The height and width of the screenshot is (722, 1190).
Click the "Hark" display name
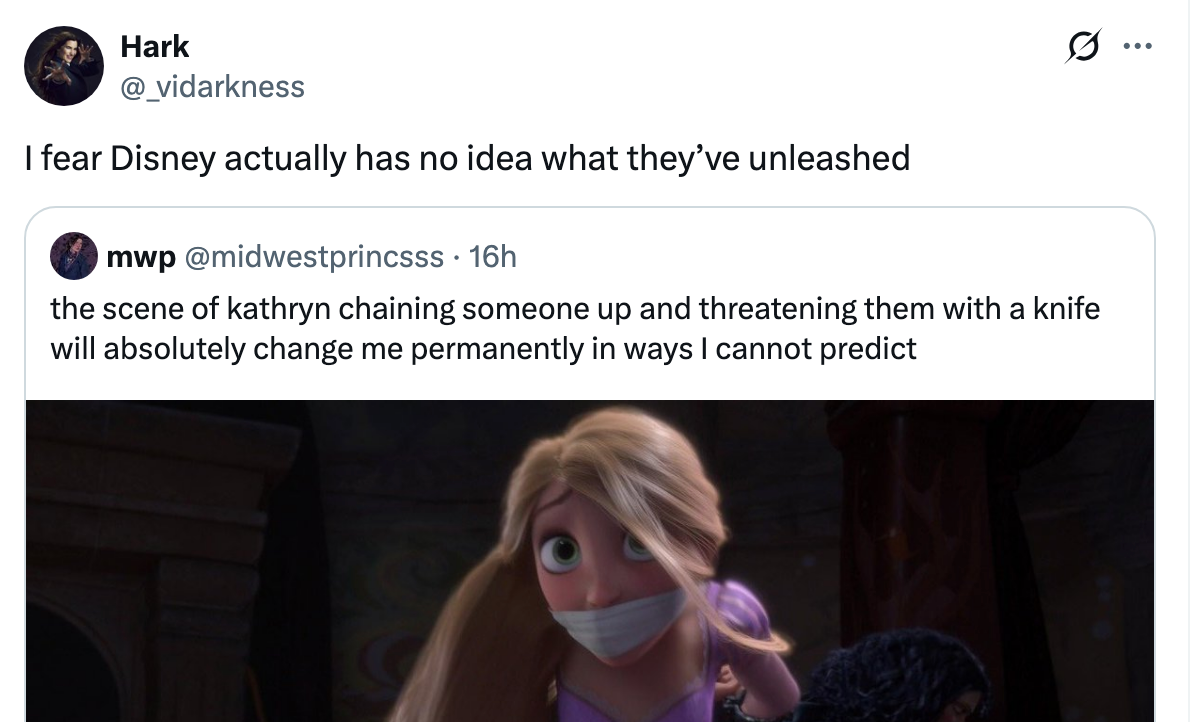[154, 46]
